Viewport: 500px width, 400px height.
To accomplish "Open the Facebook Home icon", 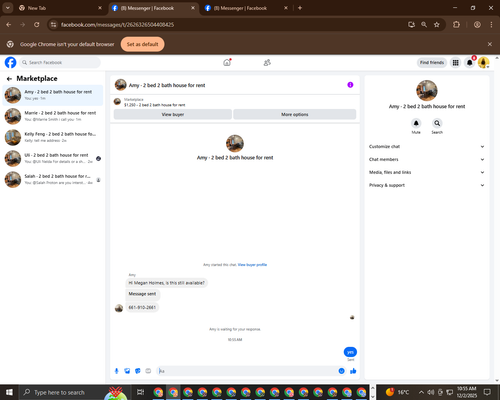I will [227, 62].
